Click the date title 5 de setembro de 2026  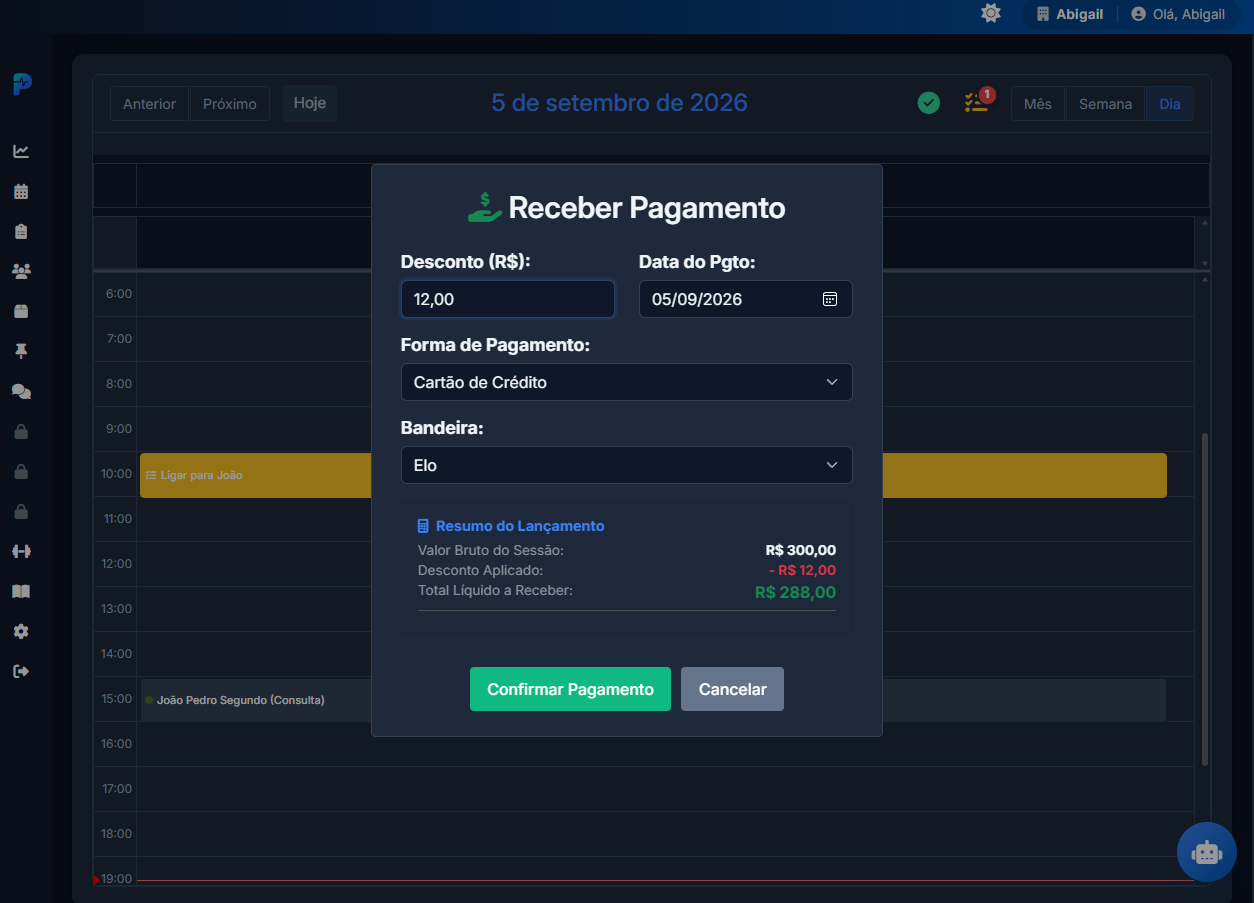click(x=619, y=103)
